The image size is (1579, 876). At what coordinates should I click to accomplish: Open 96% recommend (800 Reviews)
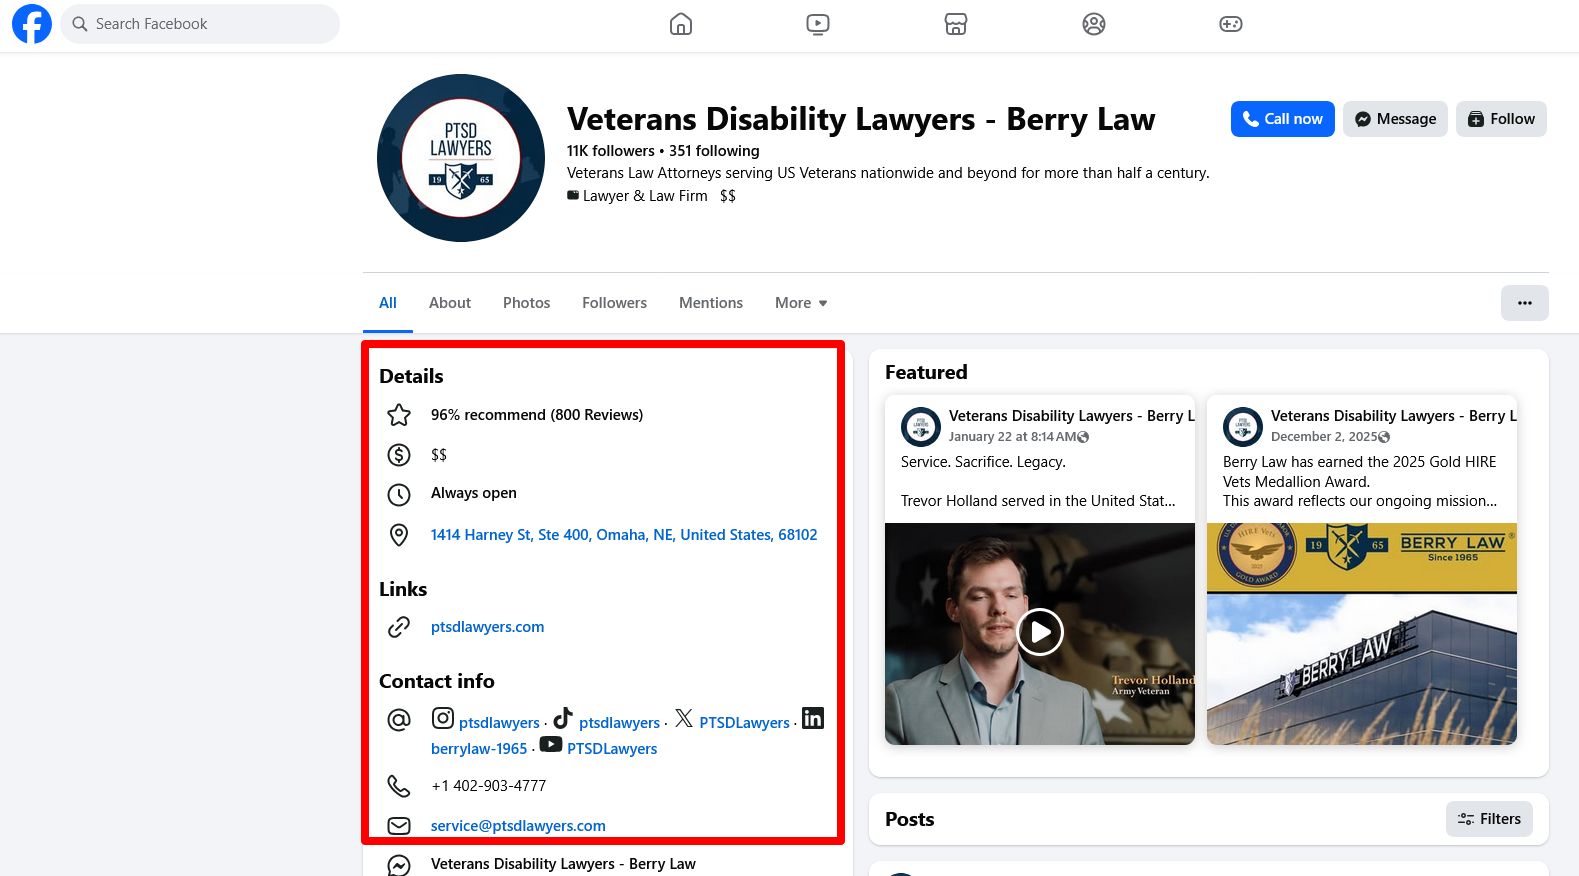(x=537, y=415)
